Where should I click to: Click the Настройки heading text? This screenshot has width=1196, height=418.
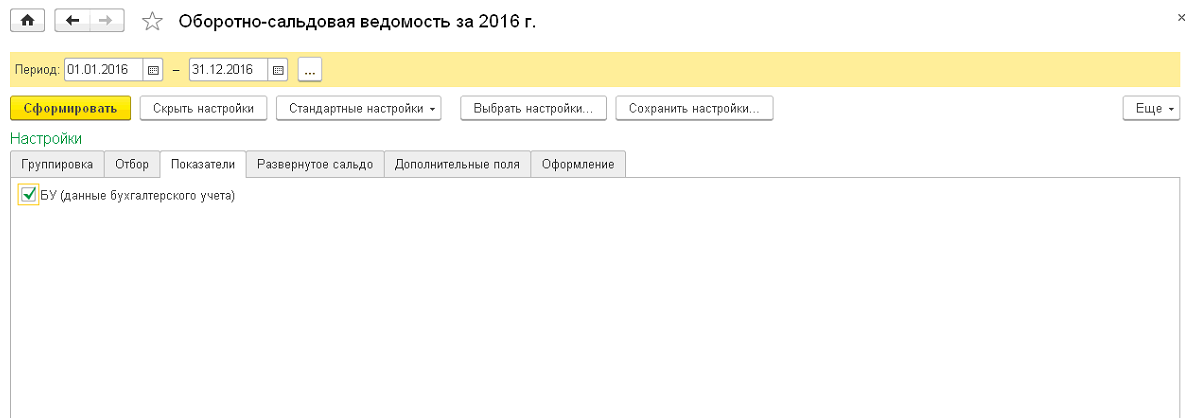tap(46, 138)
